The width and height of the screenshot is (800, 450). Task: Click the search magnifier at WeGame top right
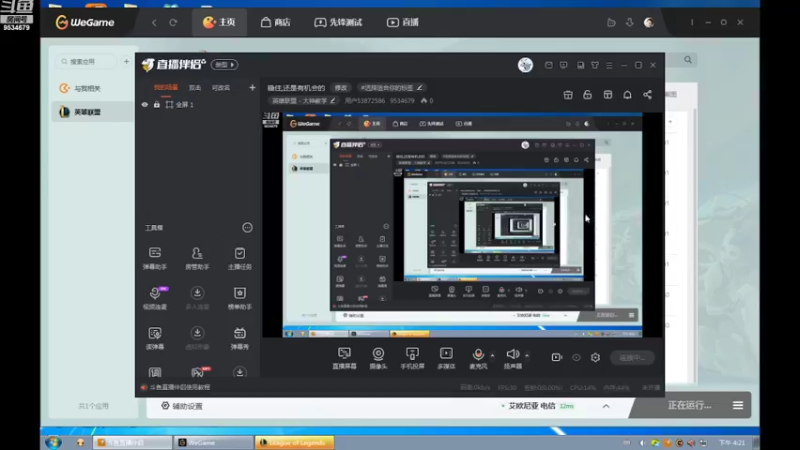(x=688, y=60)
